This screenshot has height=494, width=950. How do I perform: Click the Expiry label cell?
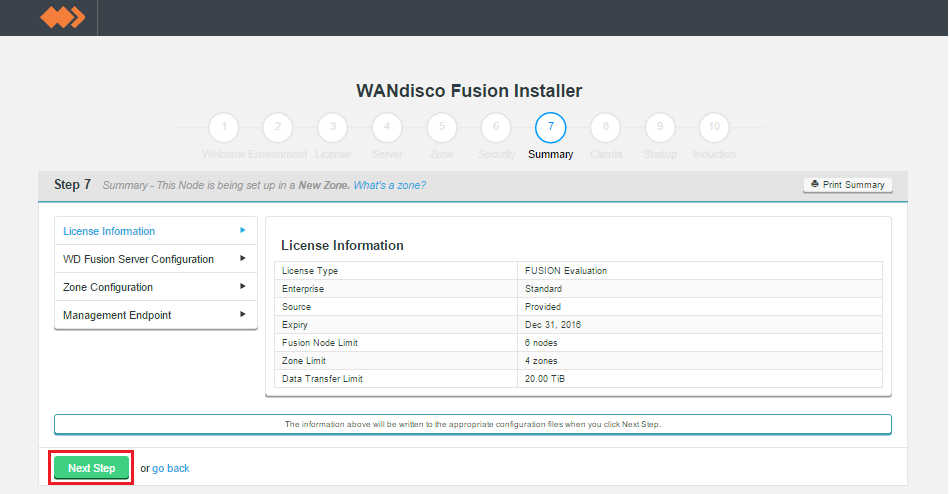(396, 325)
